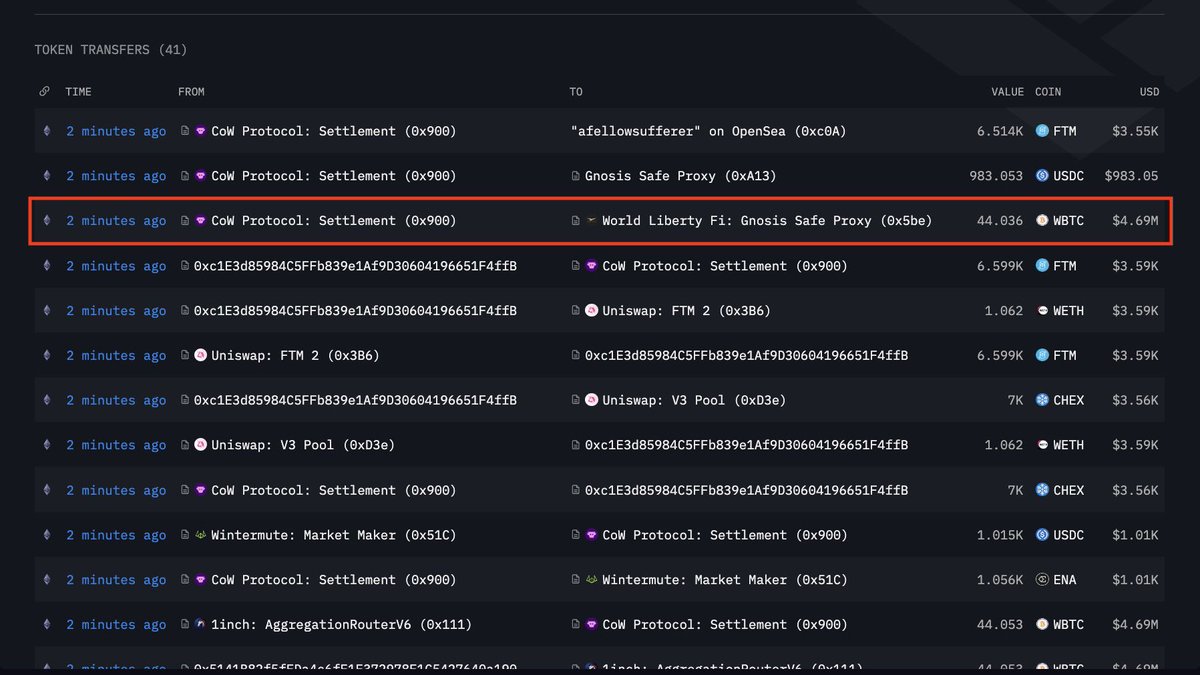Click the Ethereum chain icon in the afellowsufferer row
Viewport: 1200px width, 675px height.
coord(45,131)
